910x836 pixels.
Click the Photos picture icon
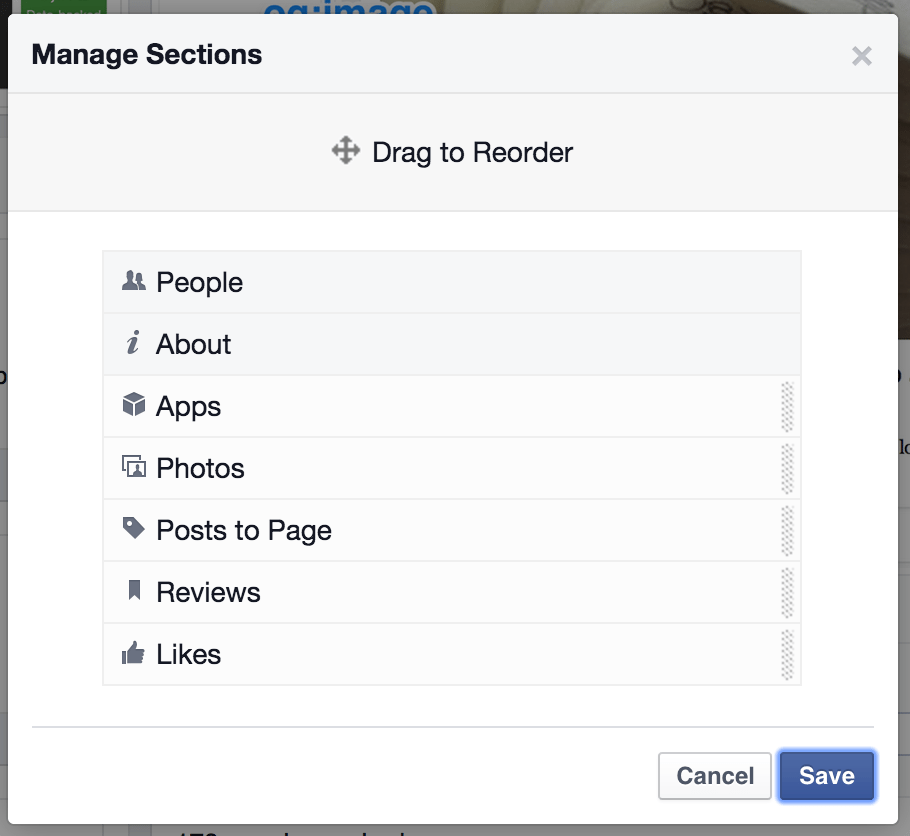point(133,468)
